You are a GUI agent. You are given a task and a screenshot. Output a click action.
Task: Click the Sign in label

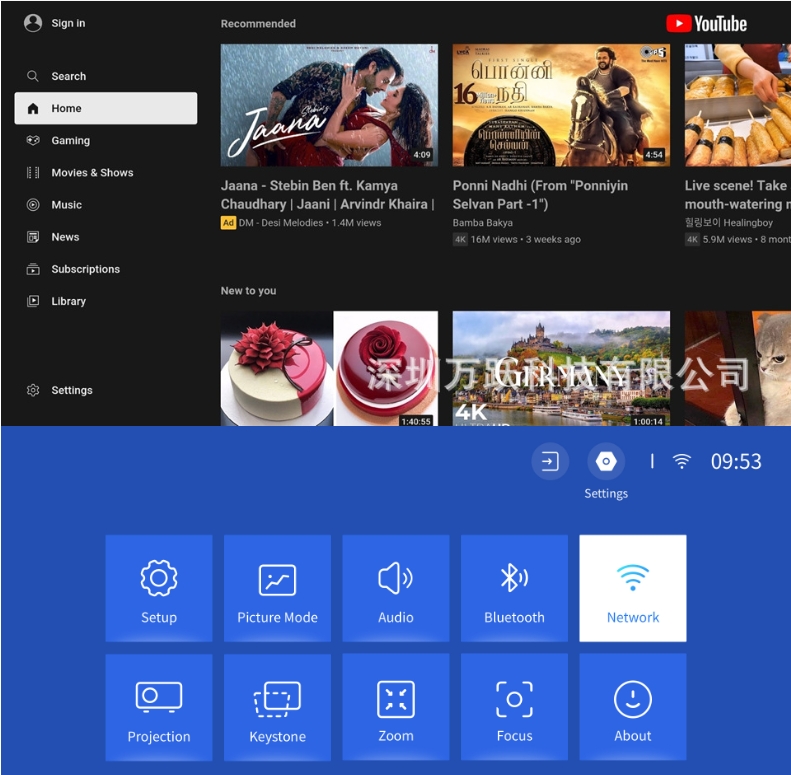point(68,23)
